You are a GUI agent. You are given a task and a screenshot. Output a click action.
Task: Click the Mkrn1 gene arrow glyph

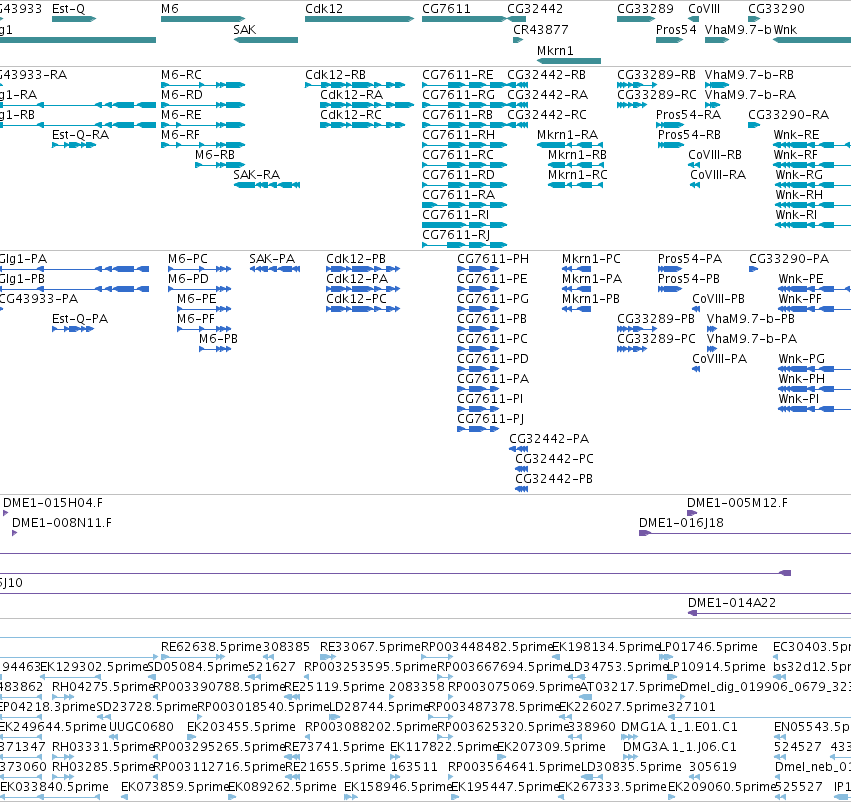coord(569,61)
